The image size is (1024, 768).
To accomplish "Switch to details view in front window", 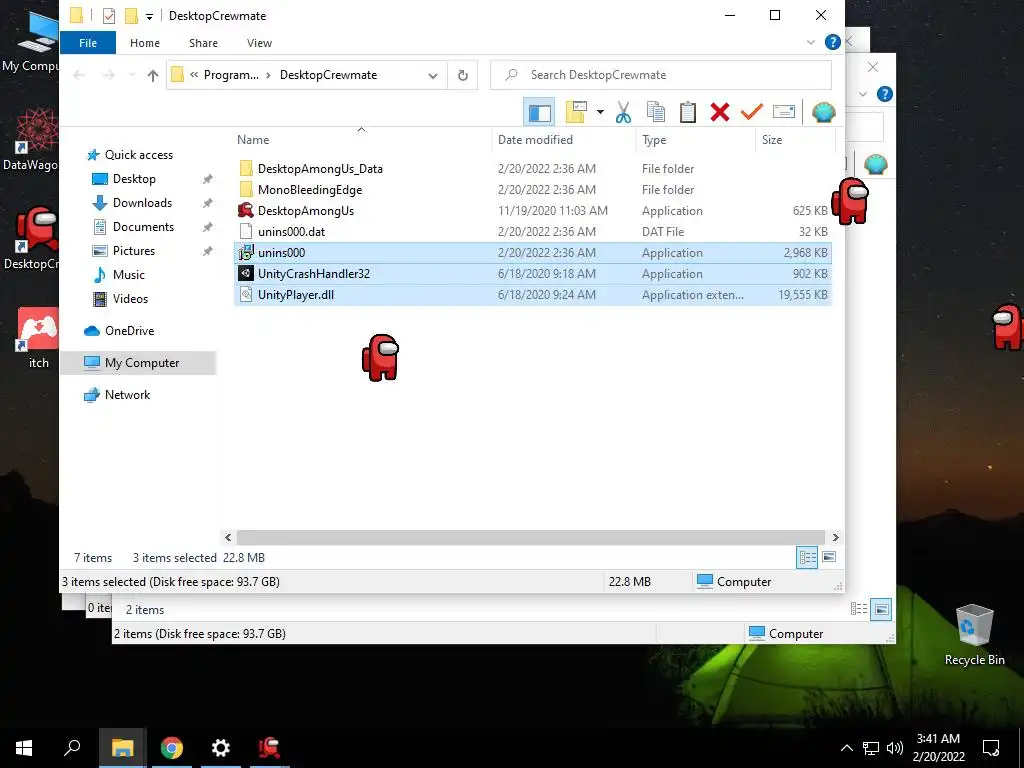I will [x=807, y=558].
